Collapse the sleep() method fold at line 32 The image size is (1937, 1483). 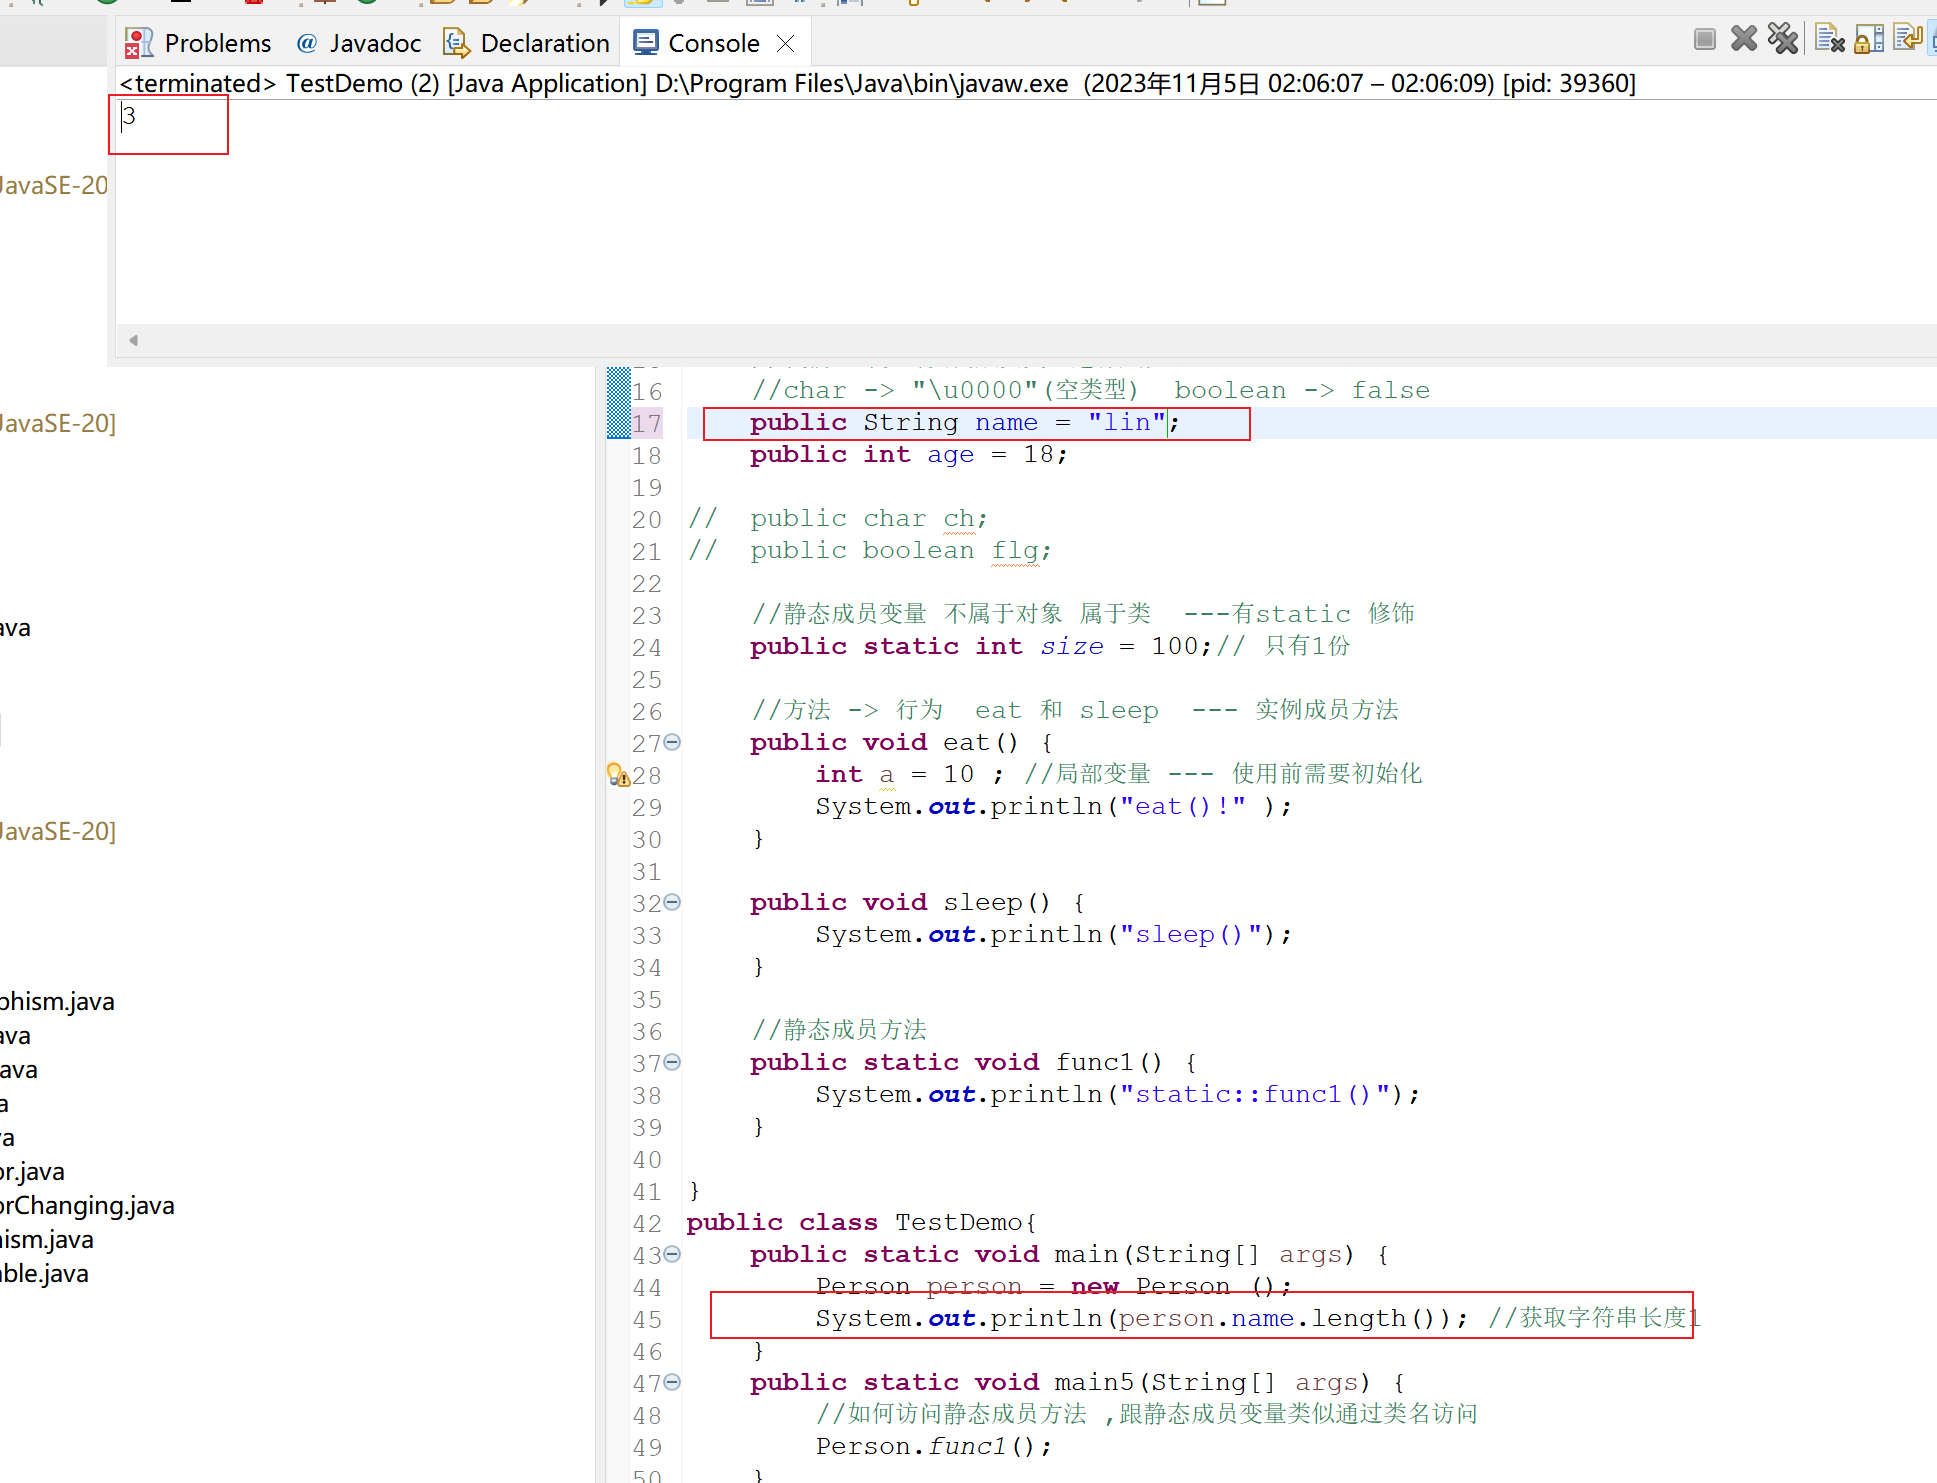click(673, 902)
